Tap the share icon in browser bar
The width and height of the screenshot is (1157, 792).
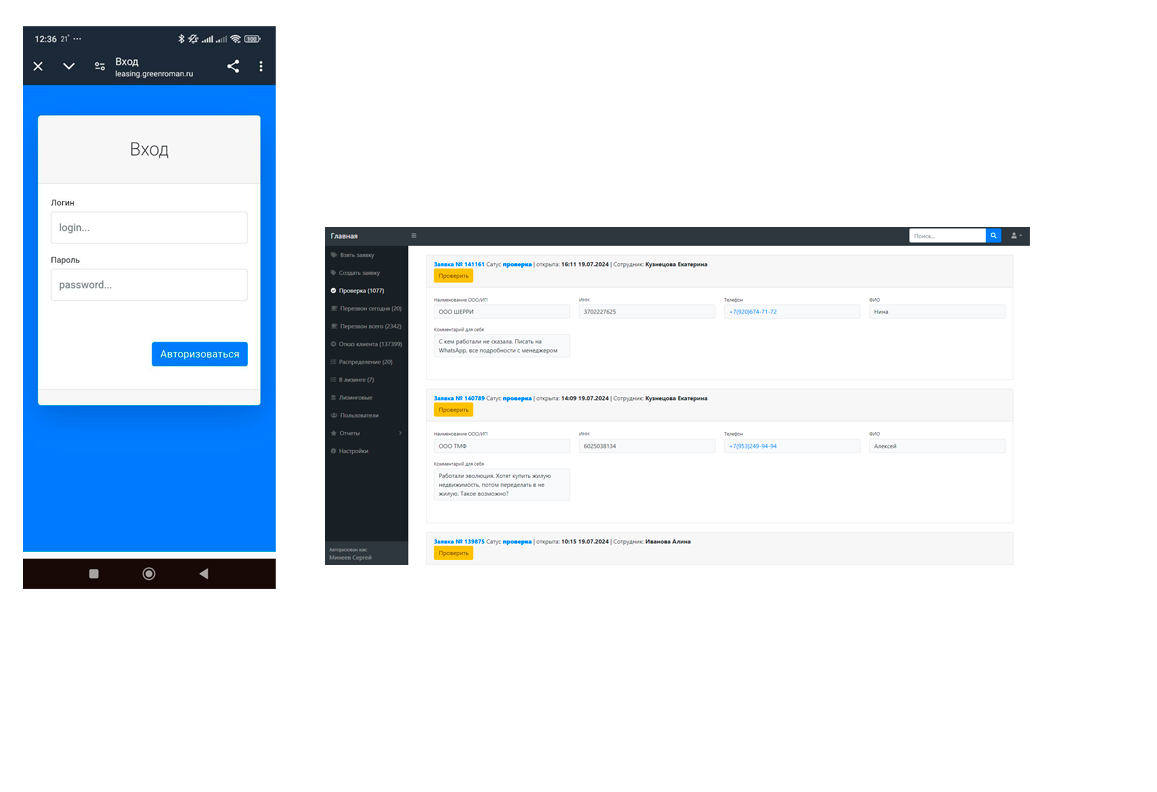233,66
